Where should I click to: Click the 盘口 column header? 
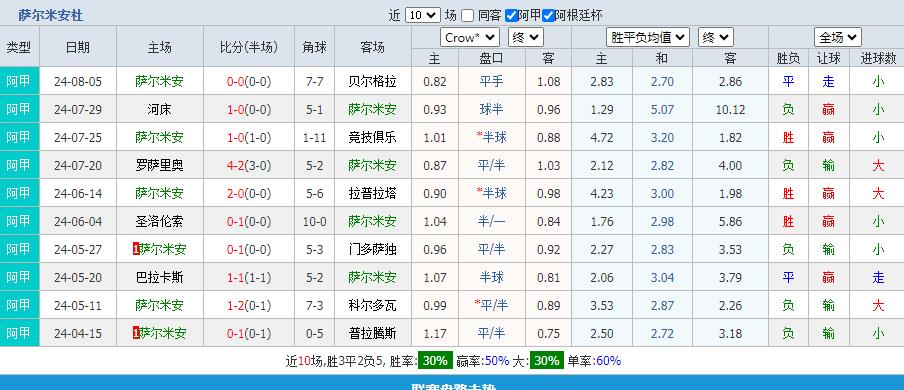[491, 58]
